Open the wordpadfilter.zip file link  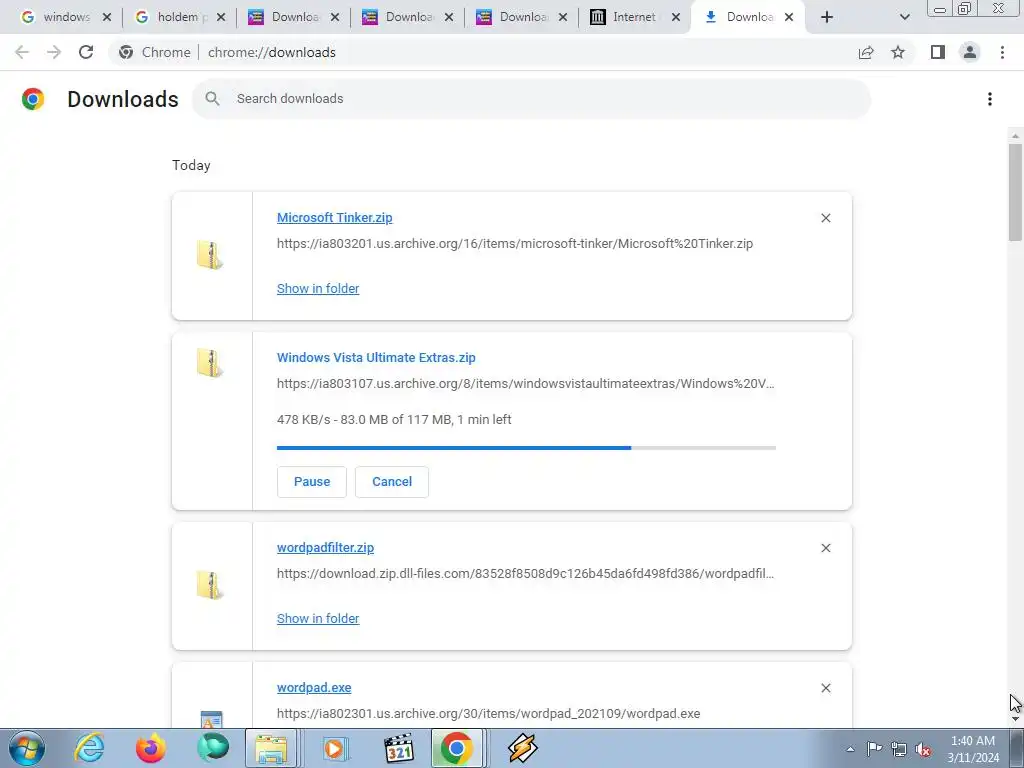[x=325, y=547]
